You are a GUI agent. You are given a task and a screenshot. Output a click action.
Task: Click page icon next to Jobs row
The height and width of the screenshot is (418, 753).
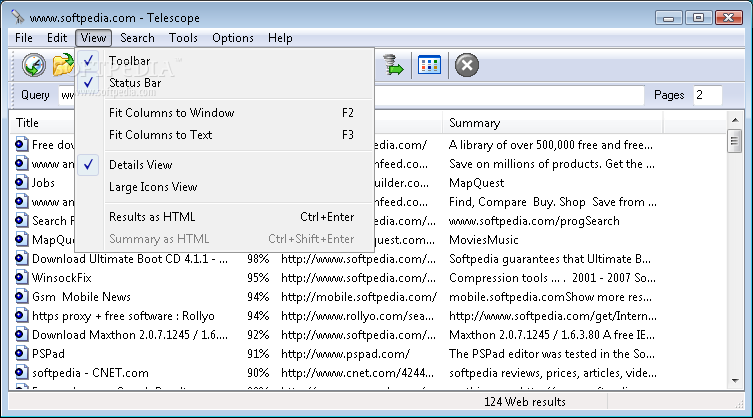pyautogui.click(x=21, y=183)
